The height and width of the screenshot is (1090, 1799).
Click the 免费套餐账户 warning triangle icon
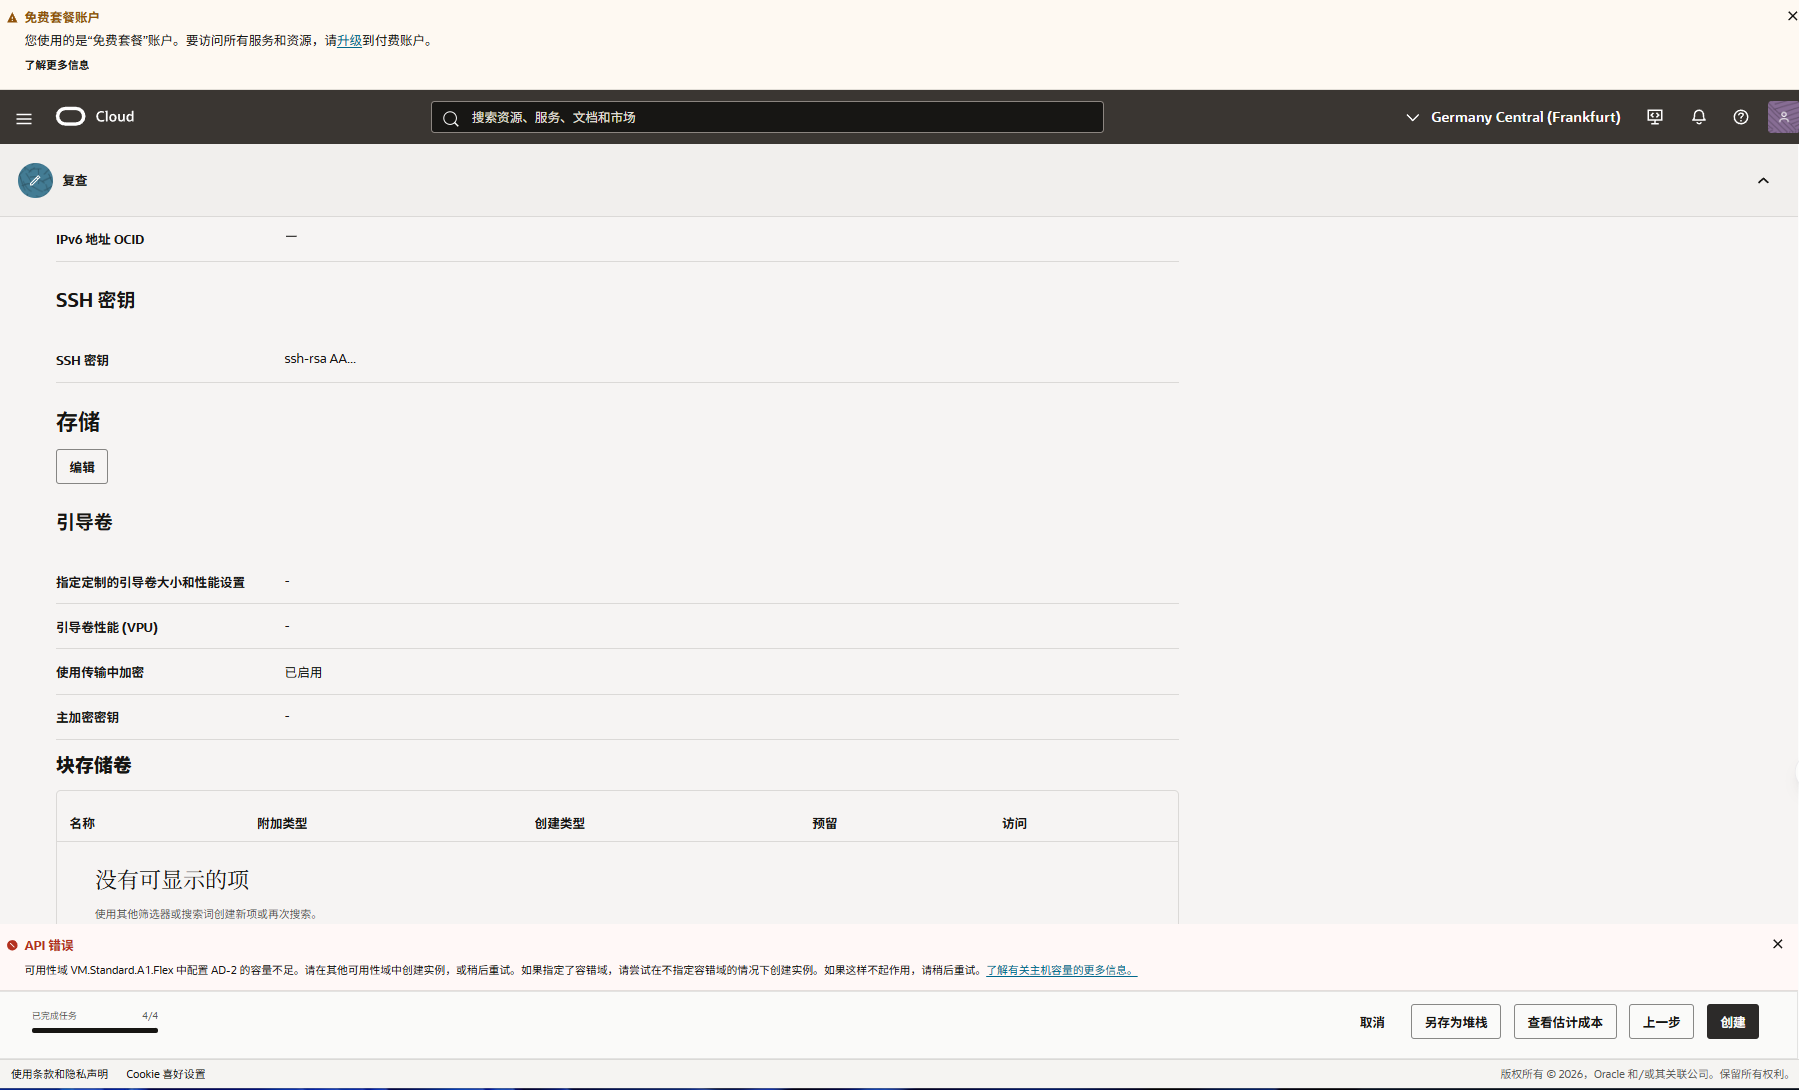pos(12,18)
